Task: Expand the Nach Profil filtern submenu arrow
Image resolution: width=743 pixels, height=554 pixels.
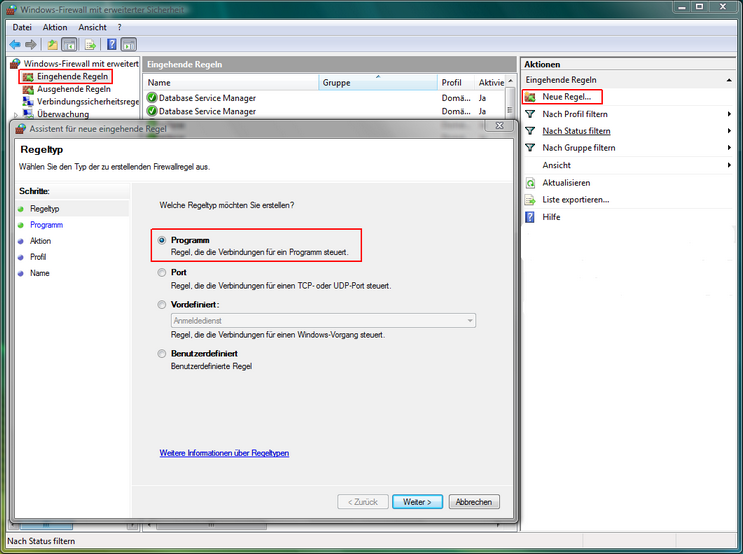Action: point(729,114)
